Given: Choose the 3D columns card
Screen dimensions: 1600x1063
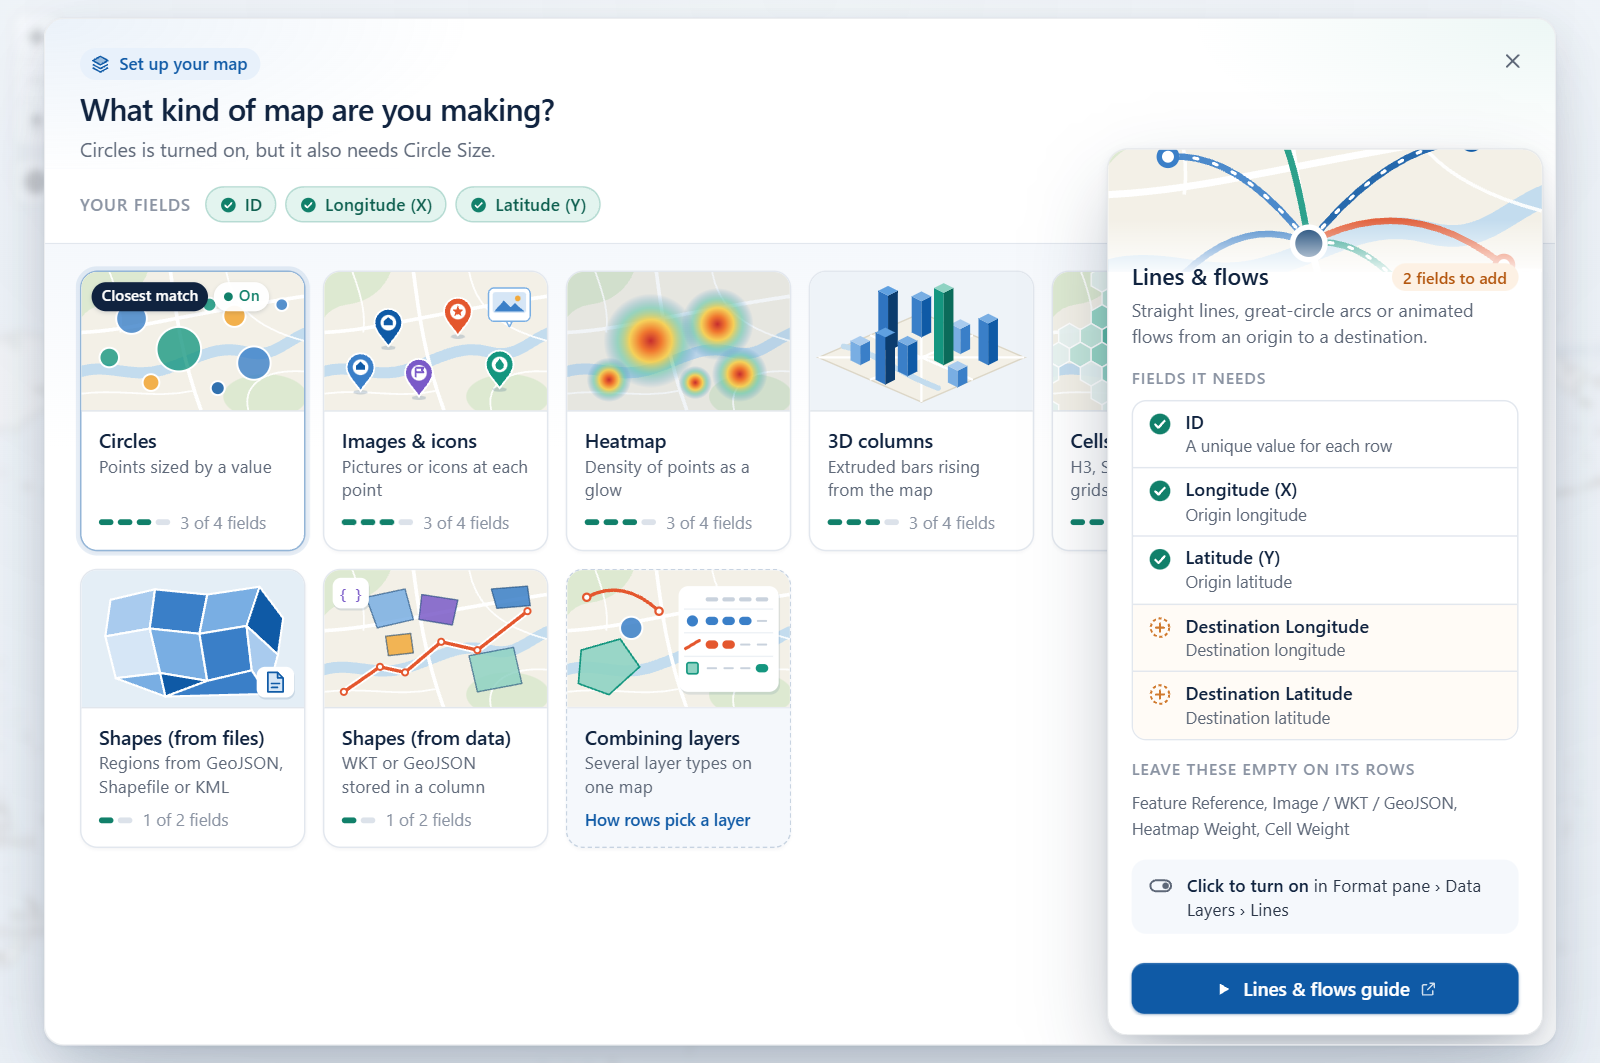Looking at the screenshot, I should point(922,411).
